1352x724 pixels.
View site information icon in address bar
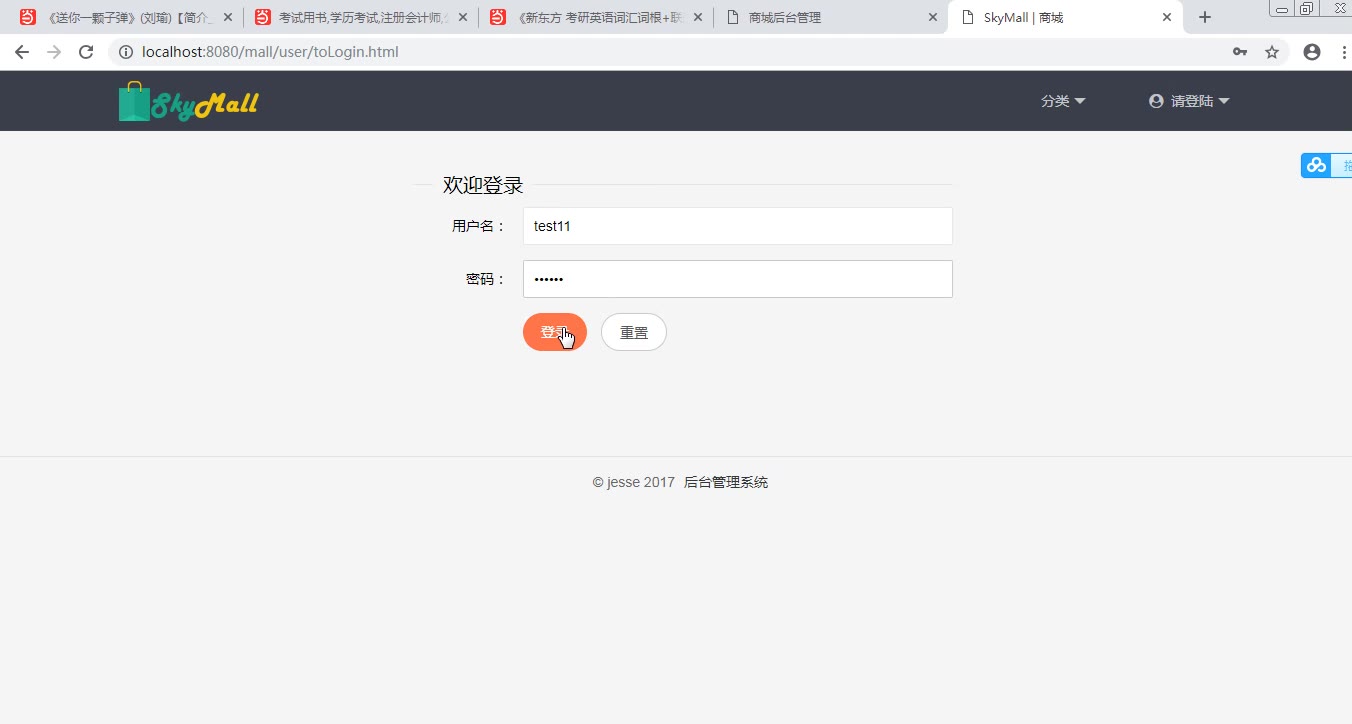pos(126,52)
